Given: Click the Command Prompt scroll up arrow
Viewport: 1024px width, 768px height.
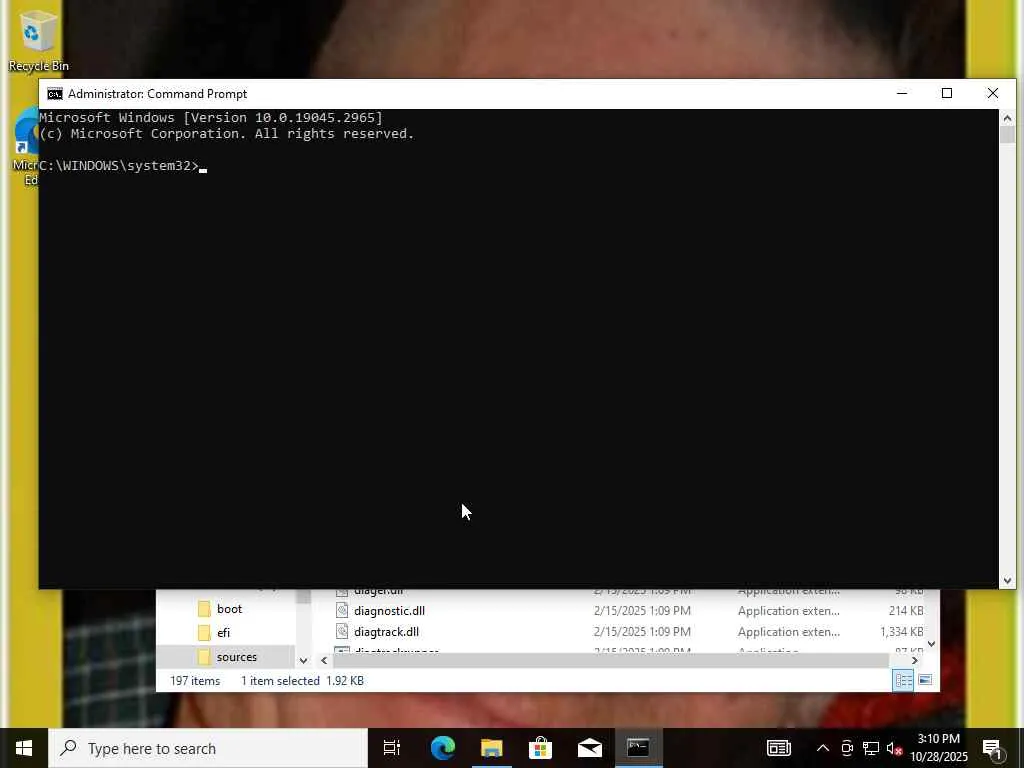Looking at the screenshot, I should [x=1007, y=118].
